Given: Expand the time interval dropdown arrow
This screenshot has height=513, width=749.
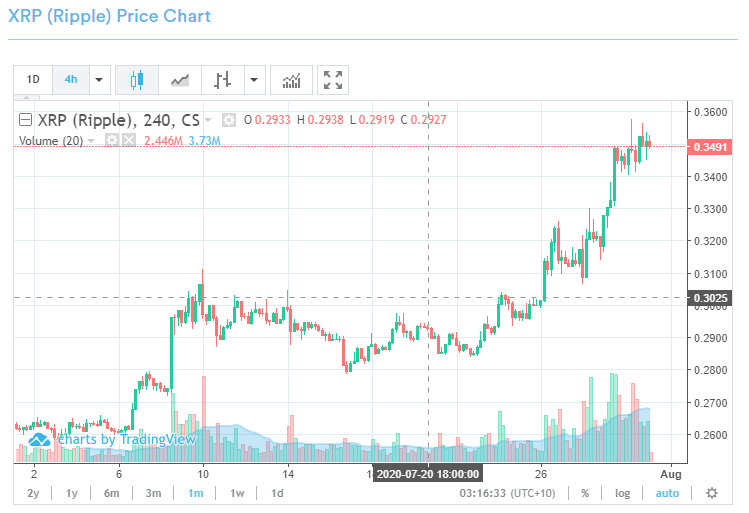Looking at the screenshot, I should pos(99,80).
